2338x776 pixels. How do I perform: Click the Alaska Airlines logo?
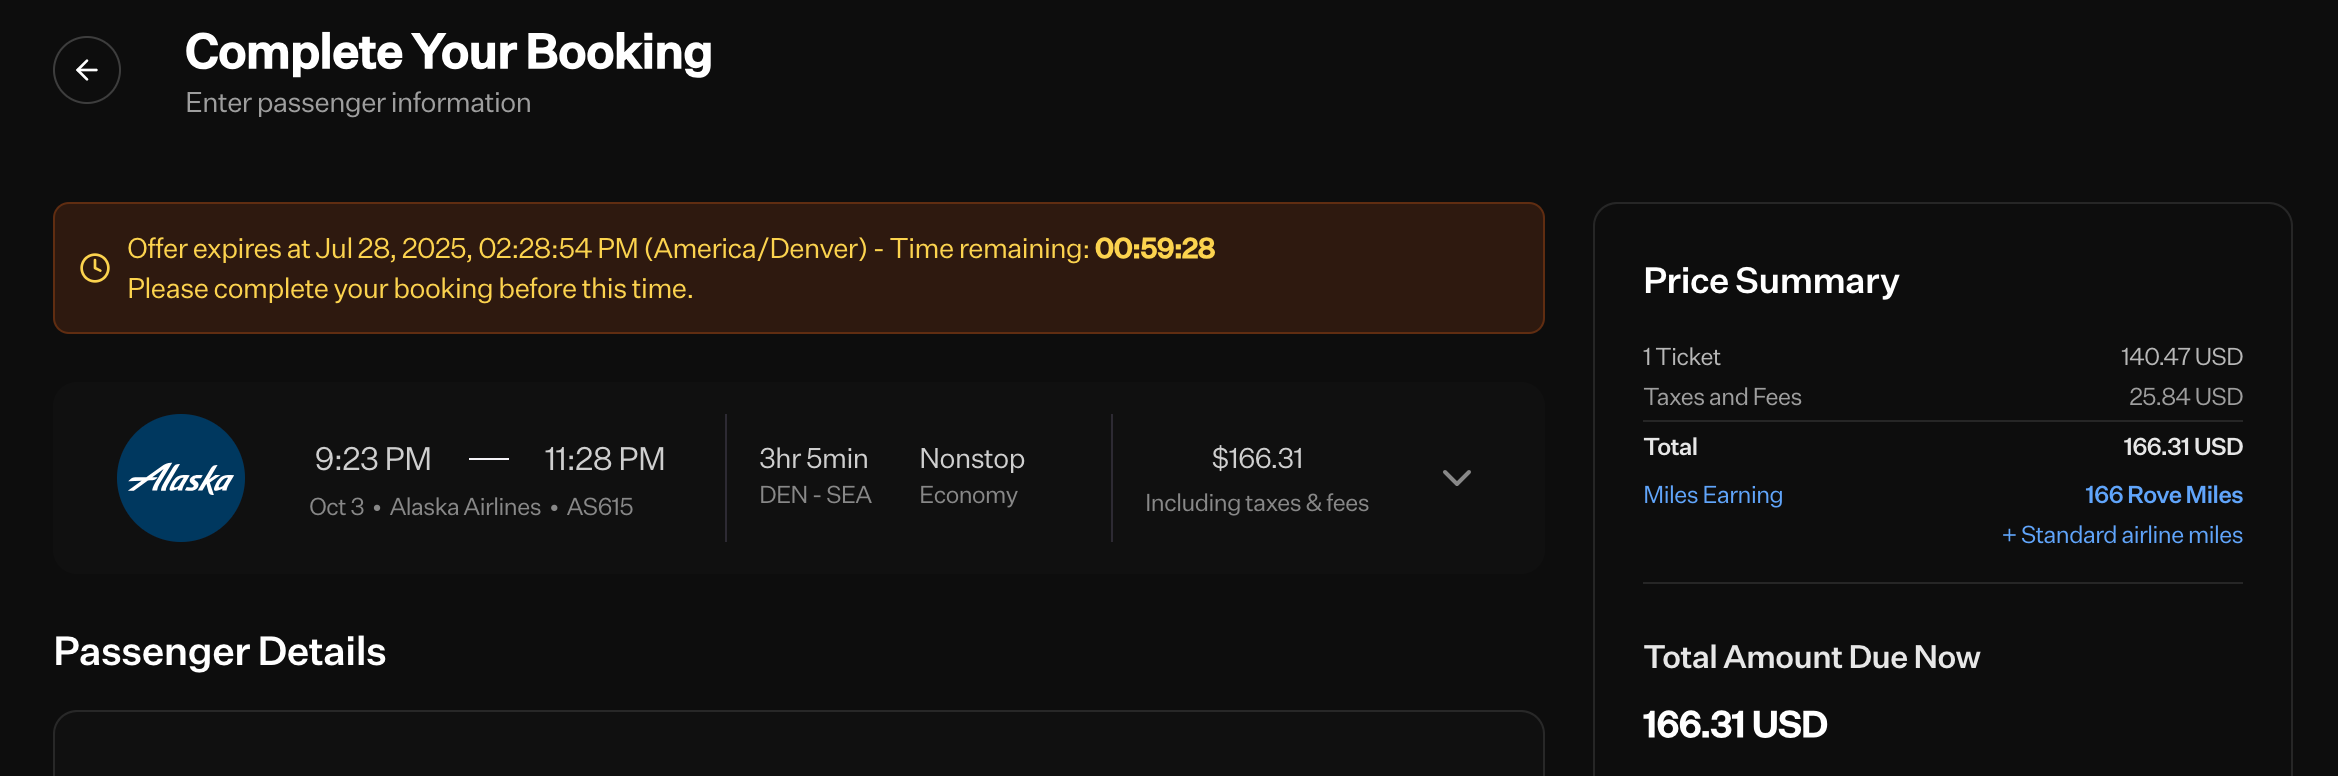(x=181, y=478)
